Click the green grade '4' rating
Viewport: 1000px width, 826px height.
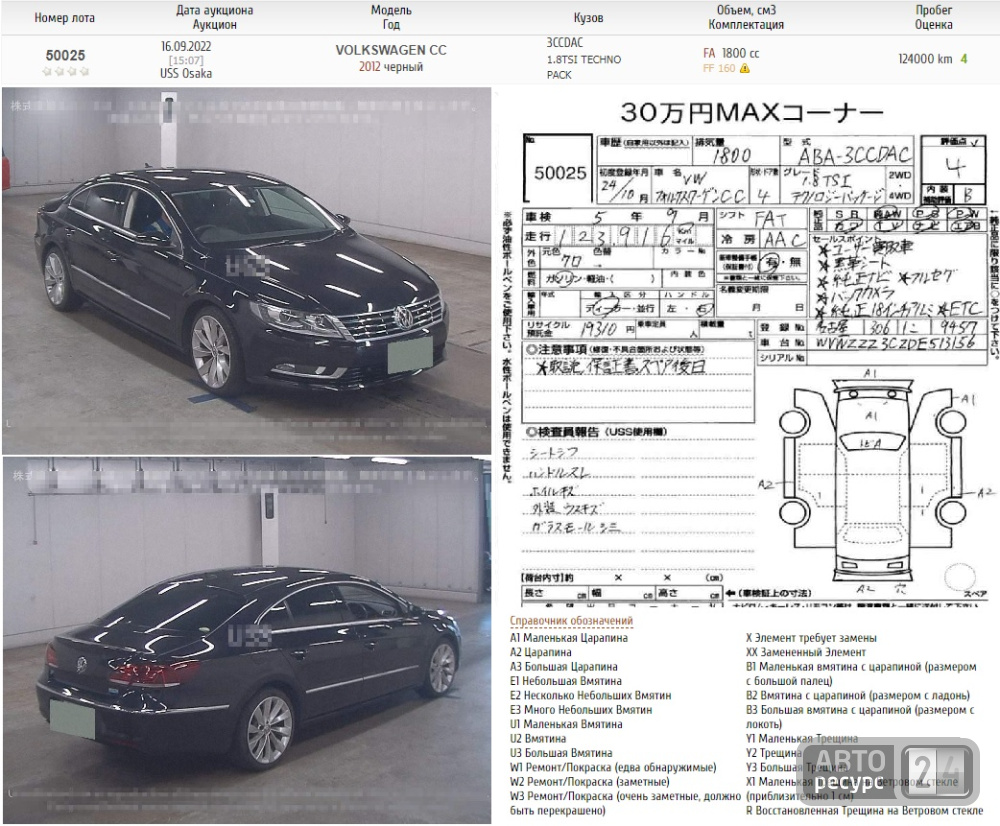(x=964, y=59)
